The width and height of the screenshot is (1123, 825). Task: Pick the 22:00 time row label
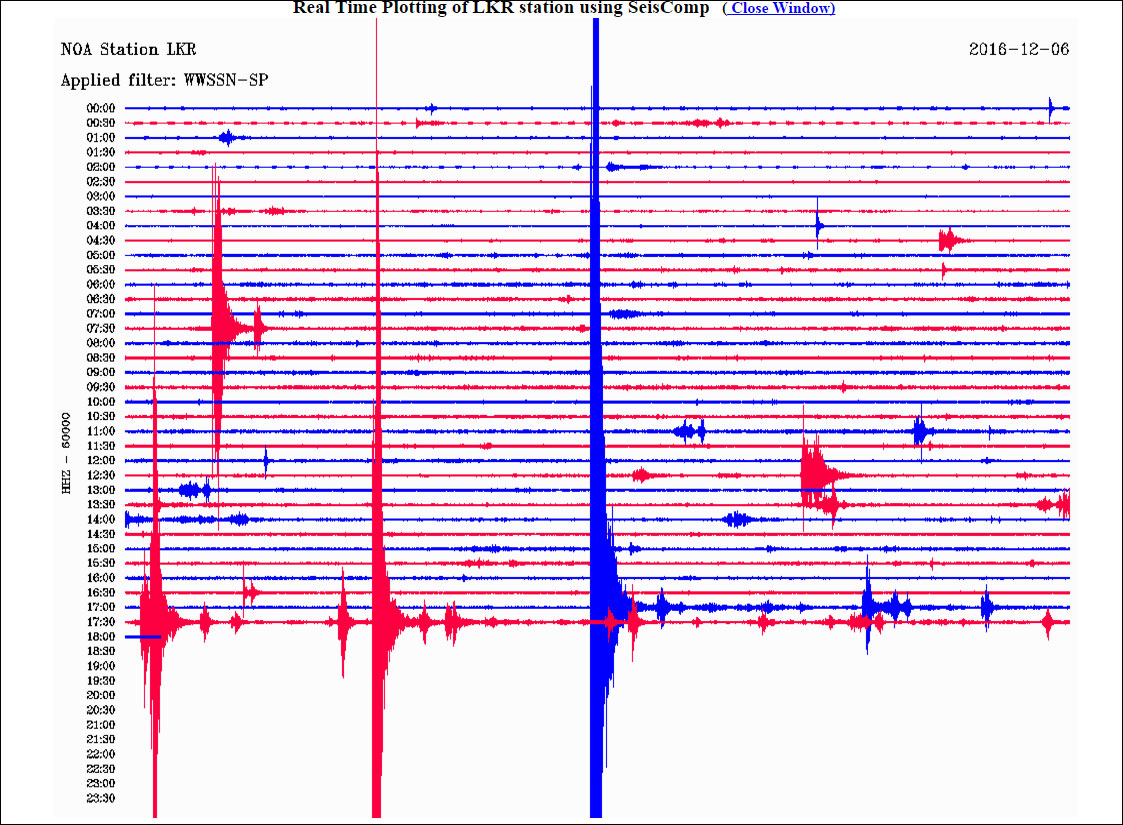[101, 754]
